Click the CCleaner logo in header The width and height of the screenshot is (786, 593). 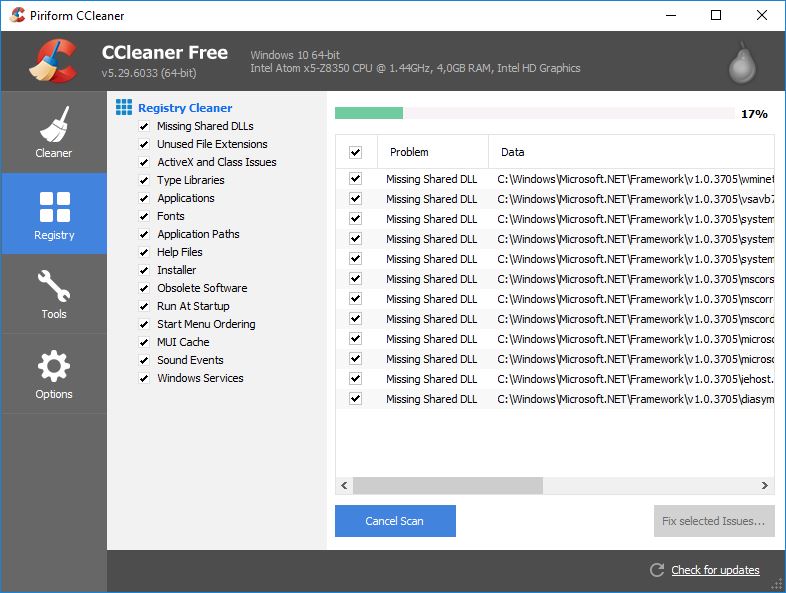[x=53, y=61]
